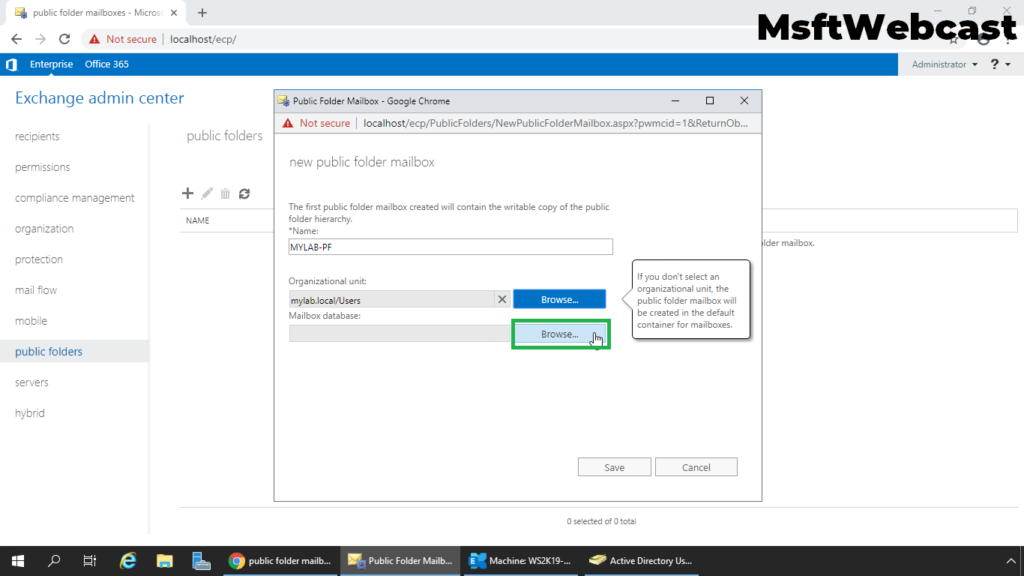Click public folders sub-tab heading

(x=225, y=136)
